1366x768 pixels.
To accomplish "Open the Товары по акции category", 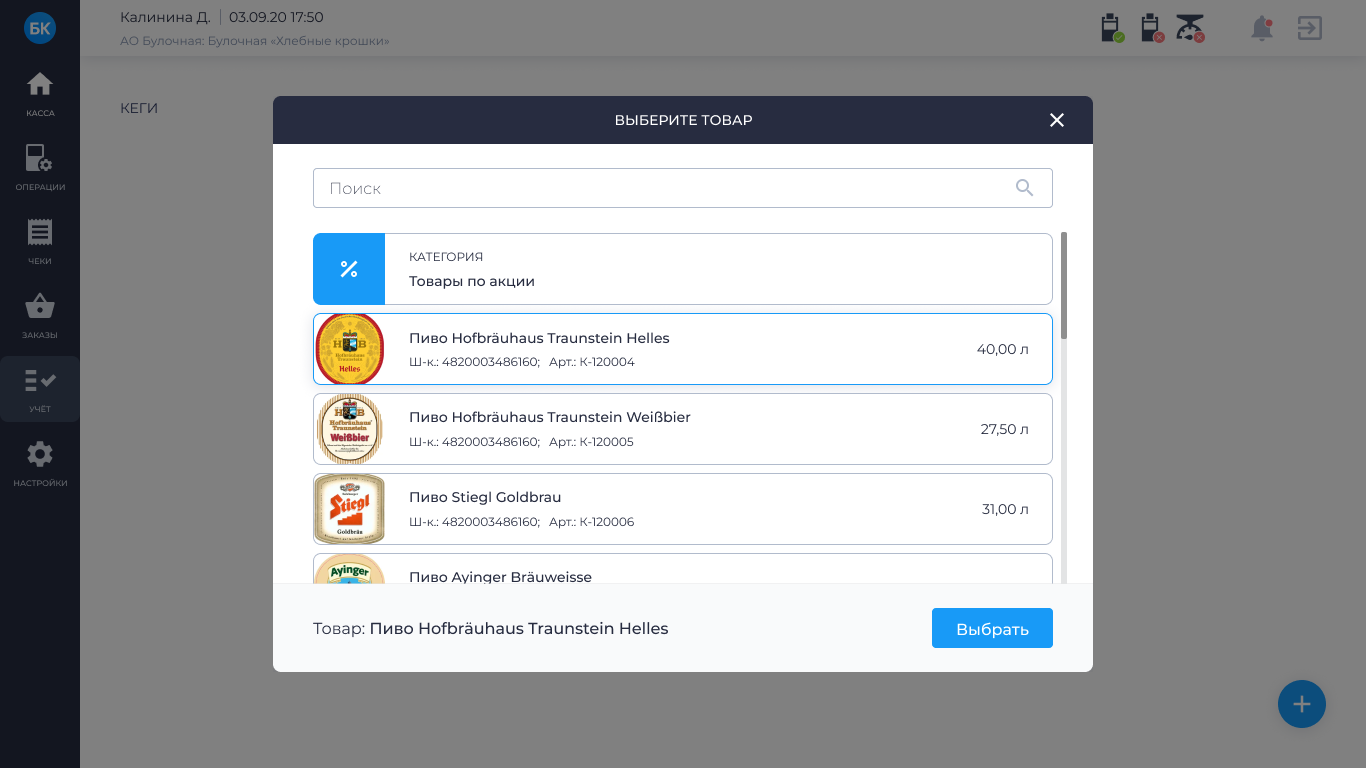I will (683, 269).
